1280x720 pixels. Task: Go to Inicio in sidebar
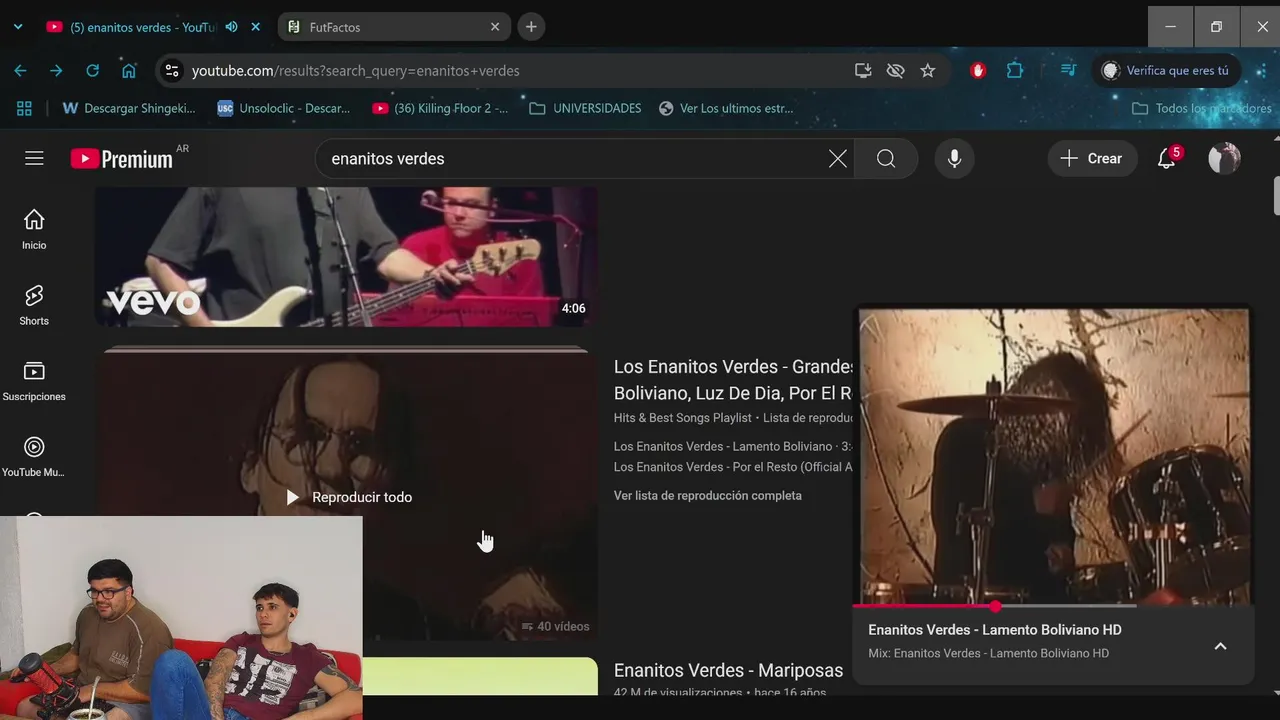(34, 229)
